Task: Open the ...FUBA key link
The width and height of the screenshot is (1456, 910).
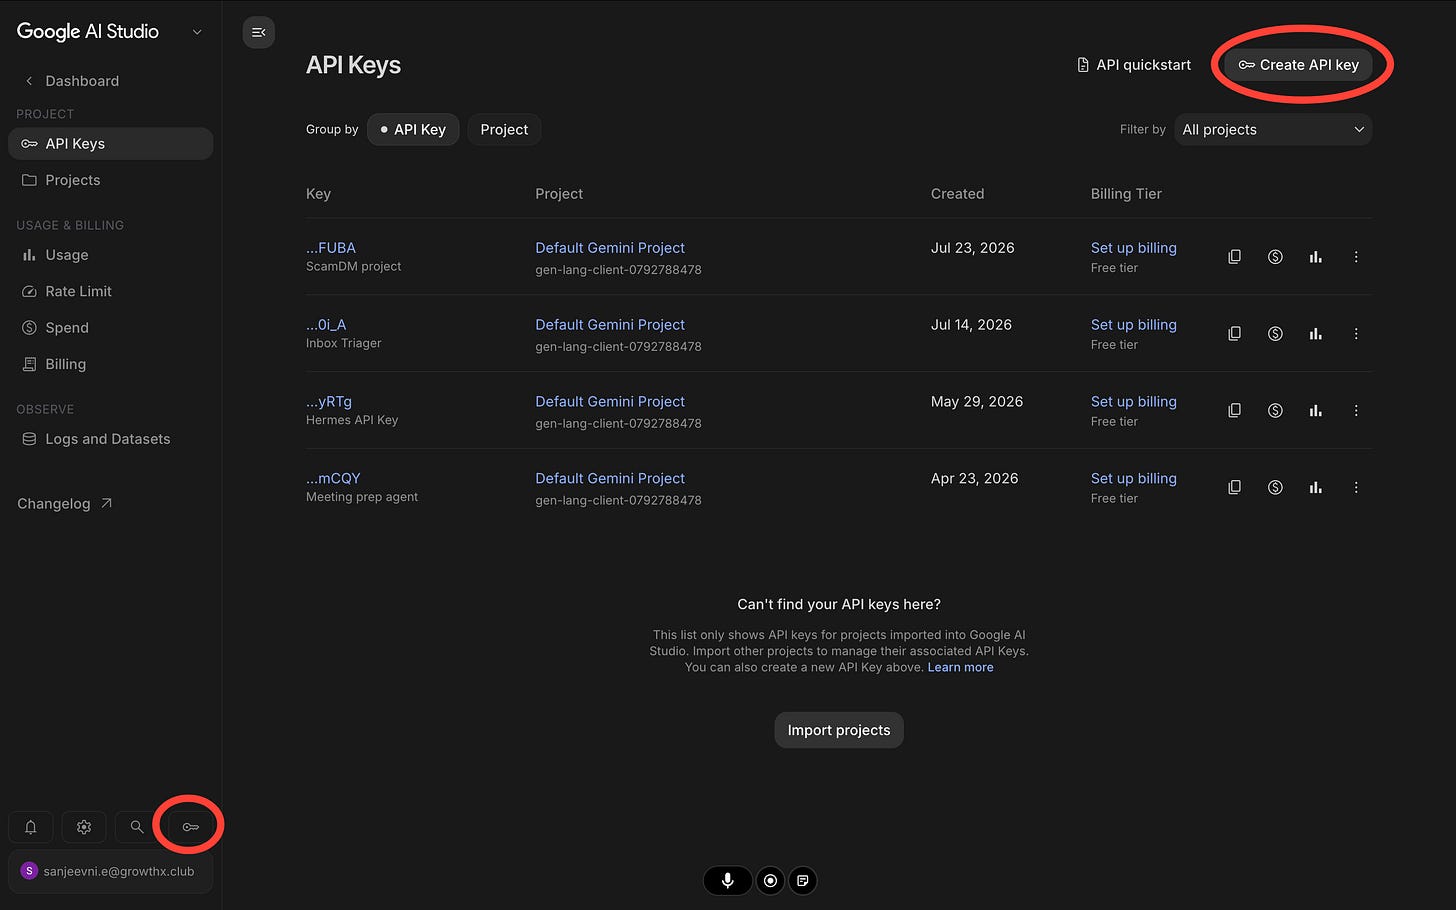Action: [x=331, y=248]
